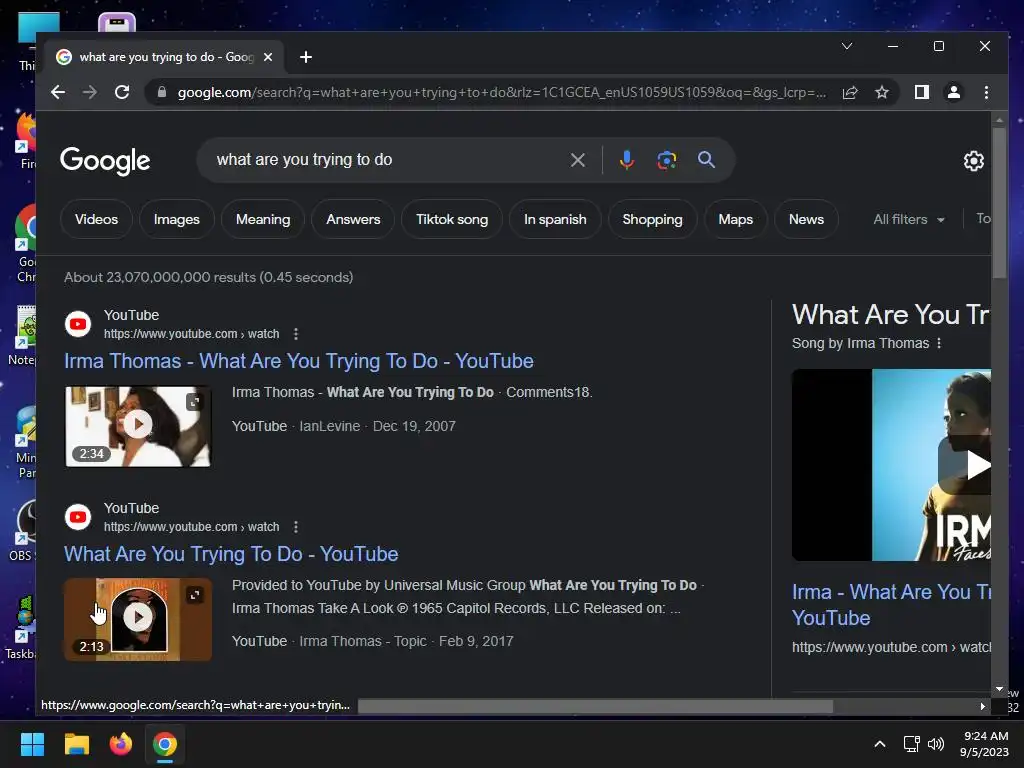Click the results count text
This screenshot has width=1024, height=768.
(208, 278)
